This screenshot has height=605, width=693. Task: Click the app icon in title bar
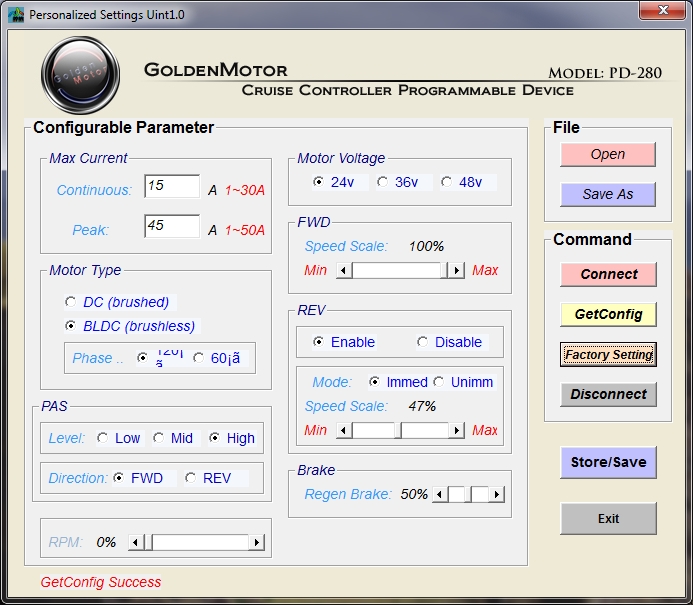(16, 15)
